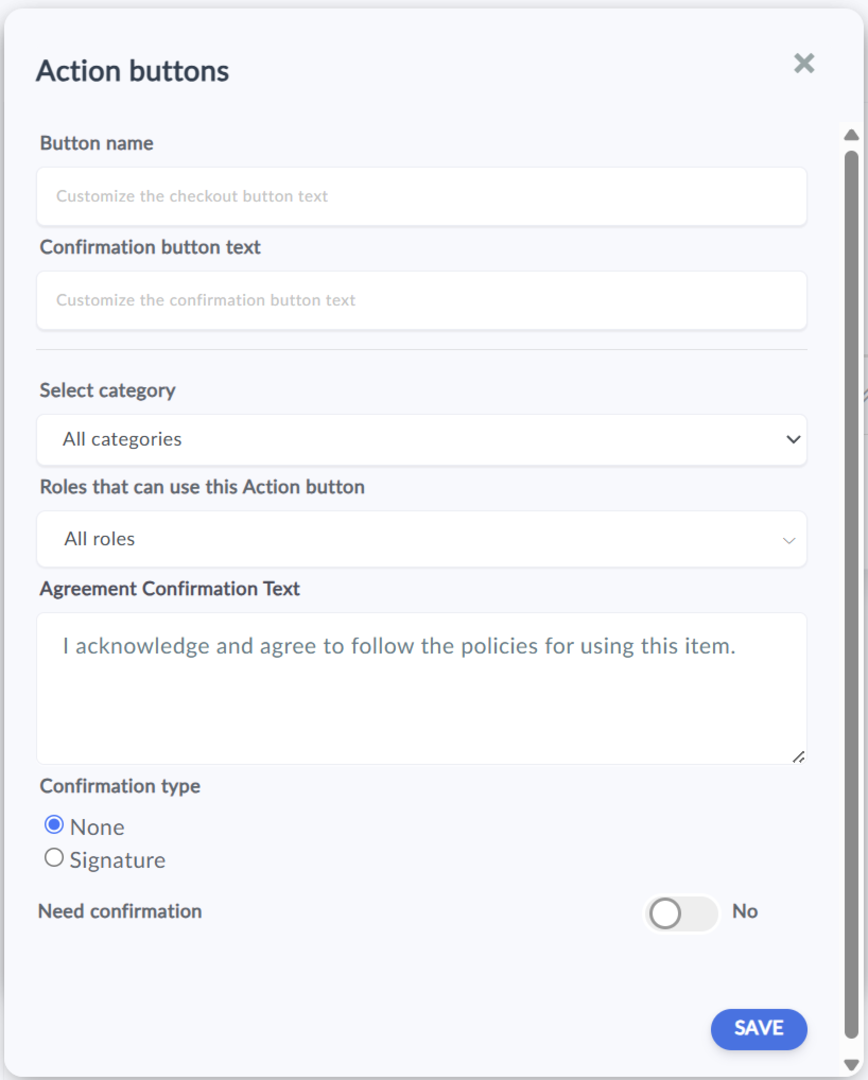Save the action button settings
Screen dimensions: 868x1080
tap(758, 1029)
